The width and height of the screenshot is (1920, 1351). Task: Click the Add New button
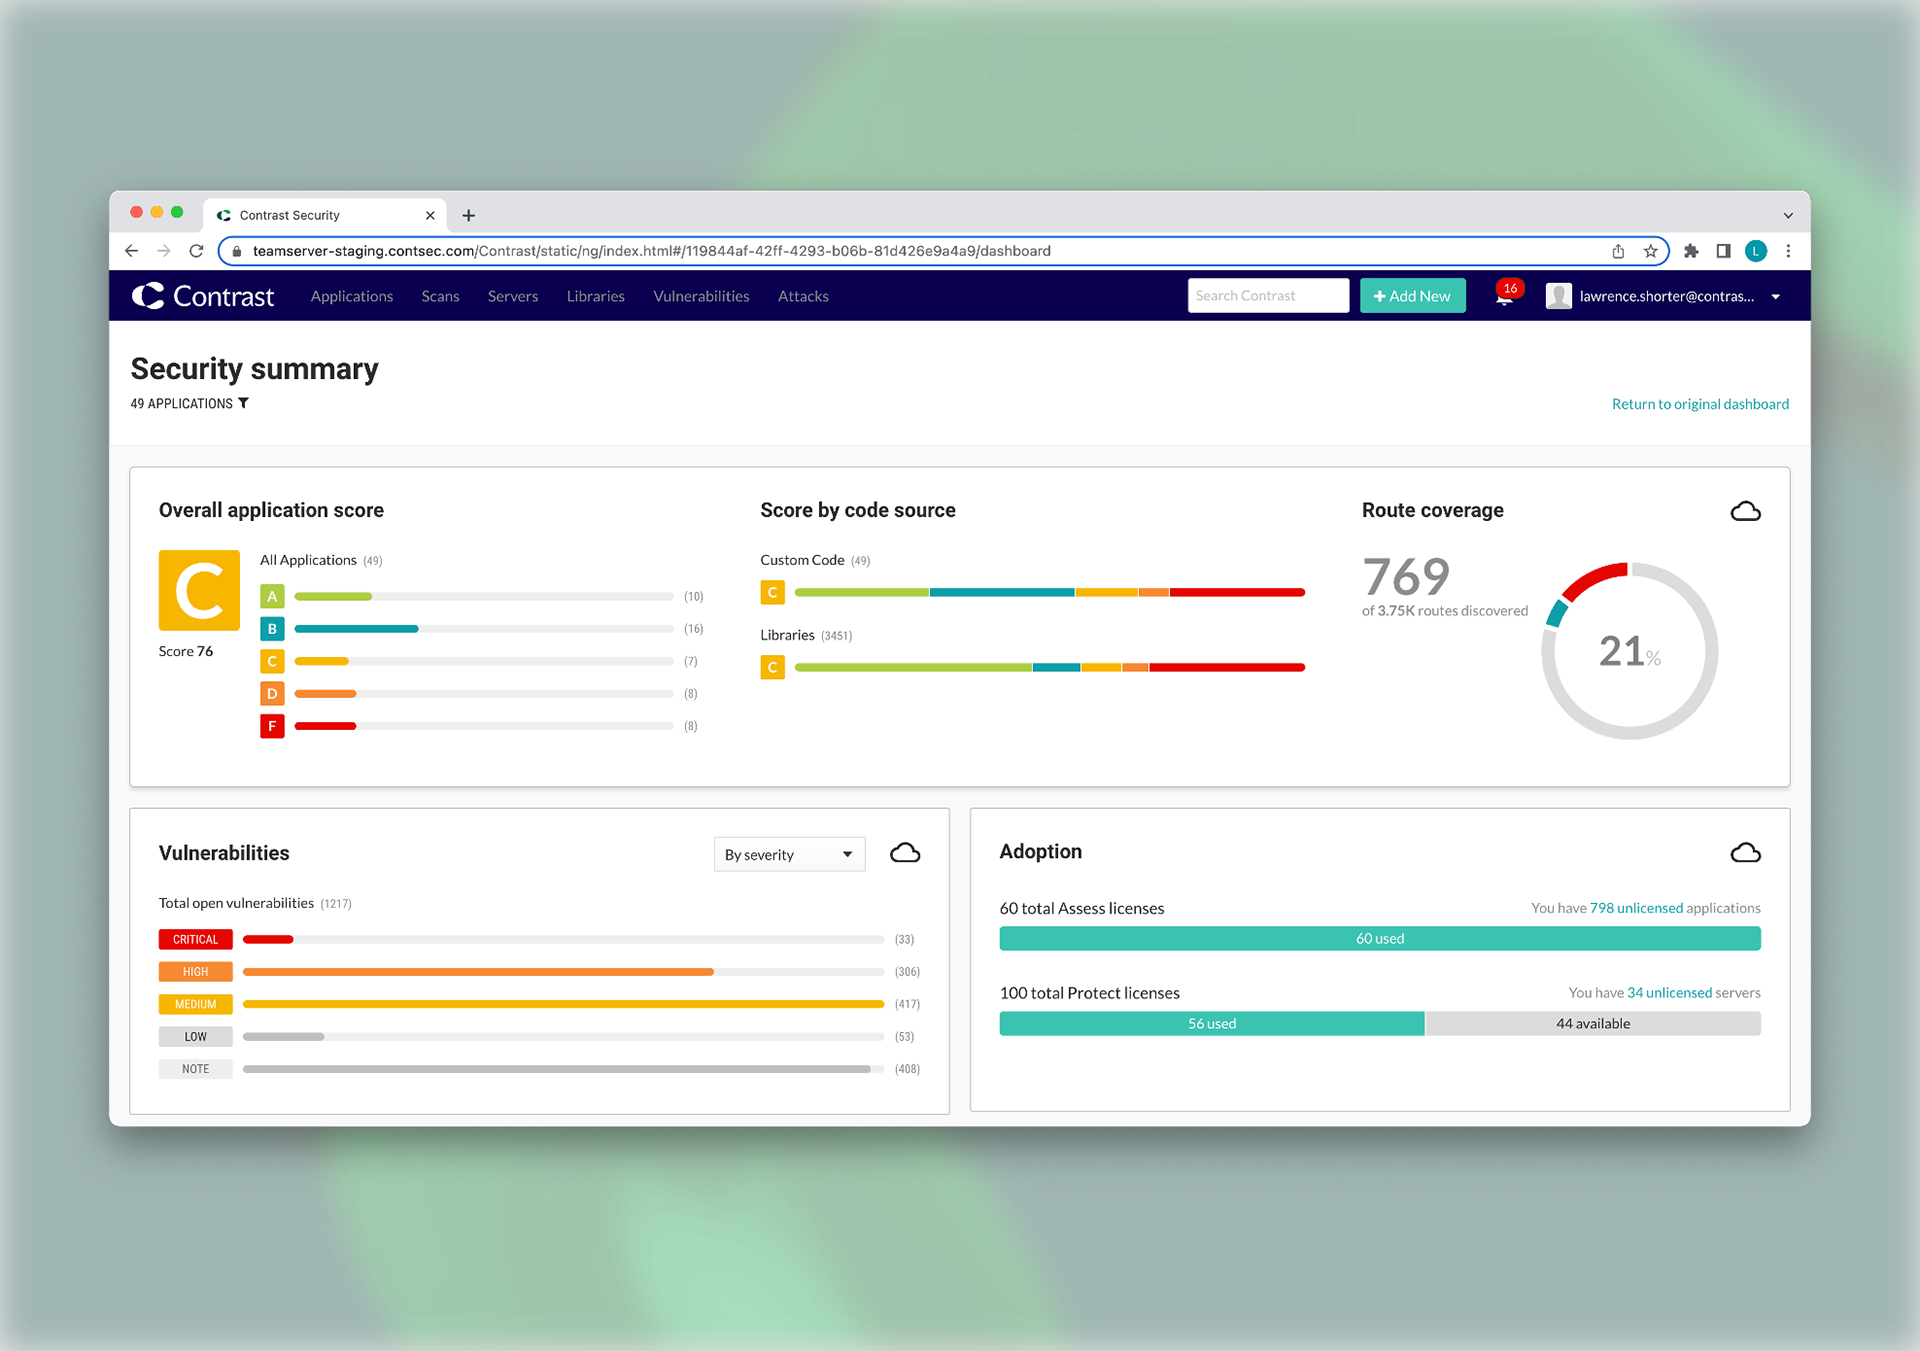click(1412, 296)
